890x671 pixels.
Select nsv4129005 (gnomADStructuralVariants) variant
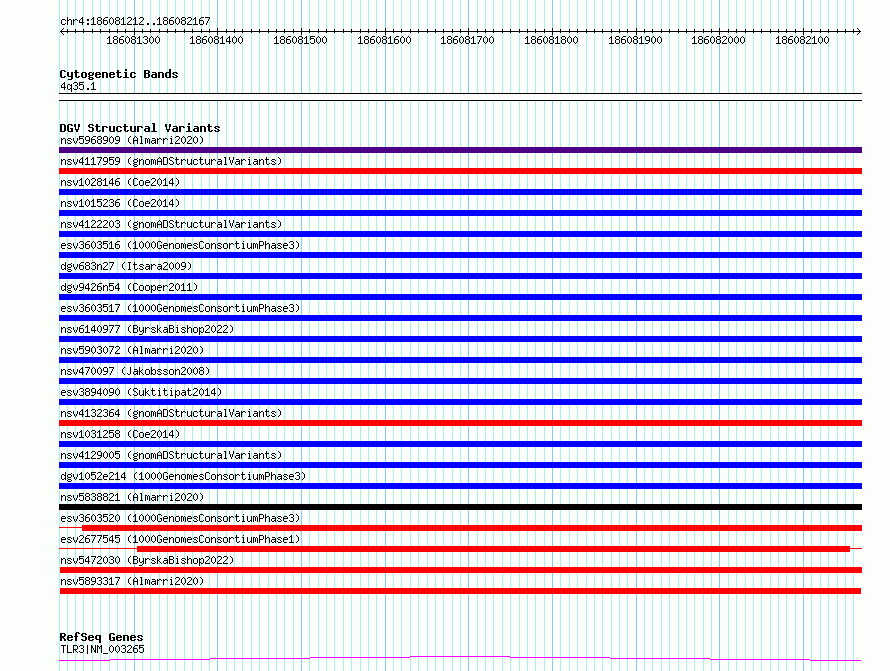pyautogui.click(x=171, y=455)
